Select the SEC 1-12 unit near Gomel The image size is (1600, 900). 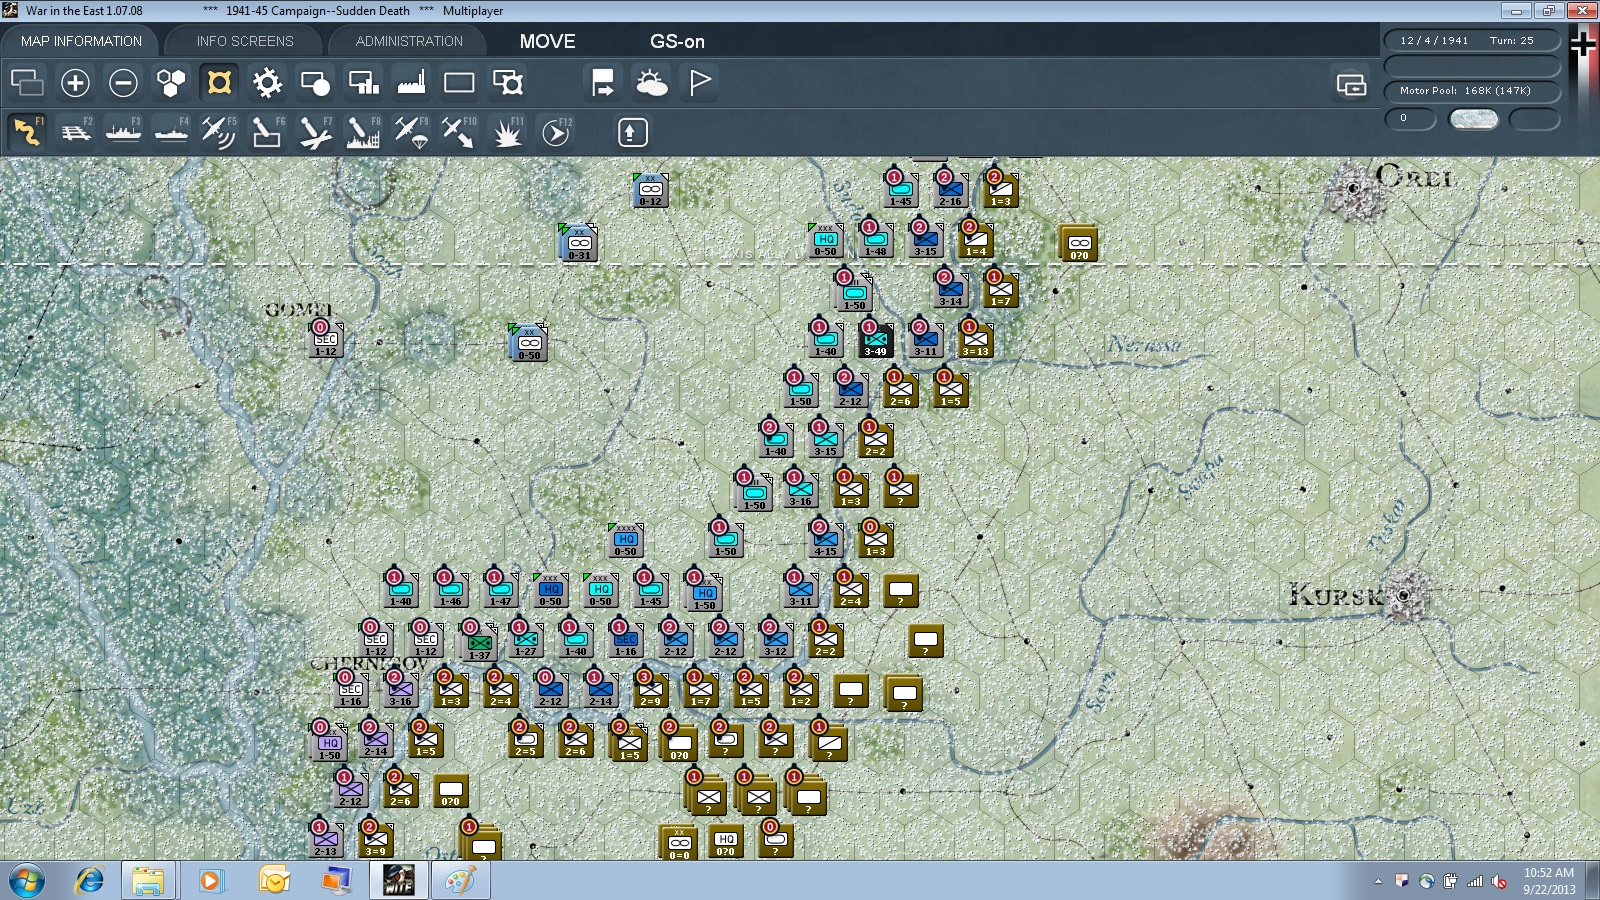click(x=326, y=340)
